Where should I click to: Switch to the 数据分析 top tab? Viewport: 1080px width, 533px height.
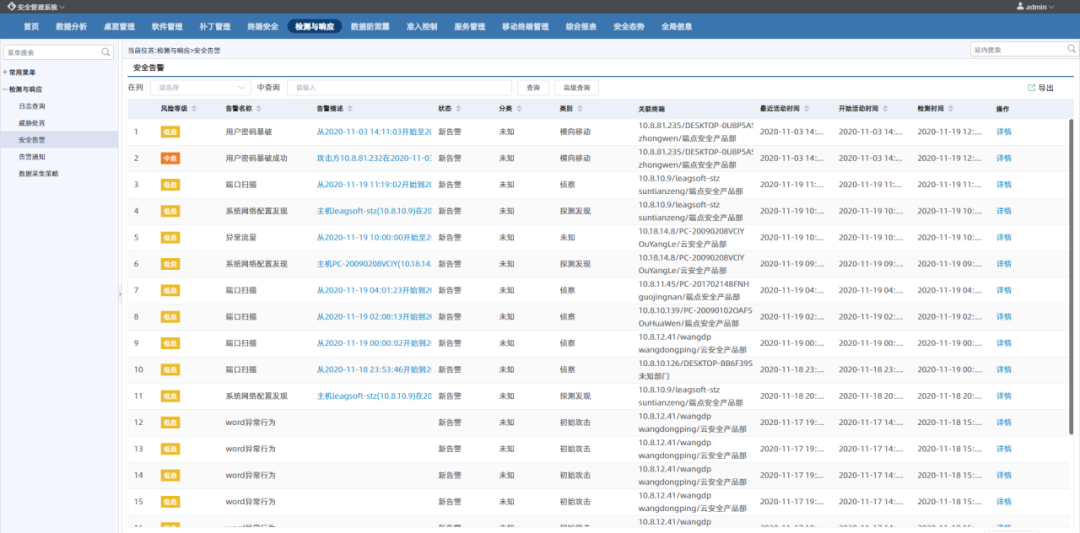(71, 27)
